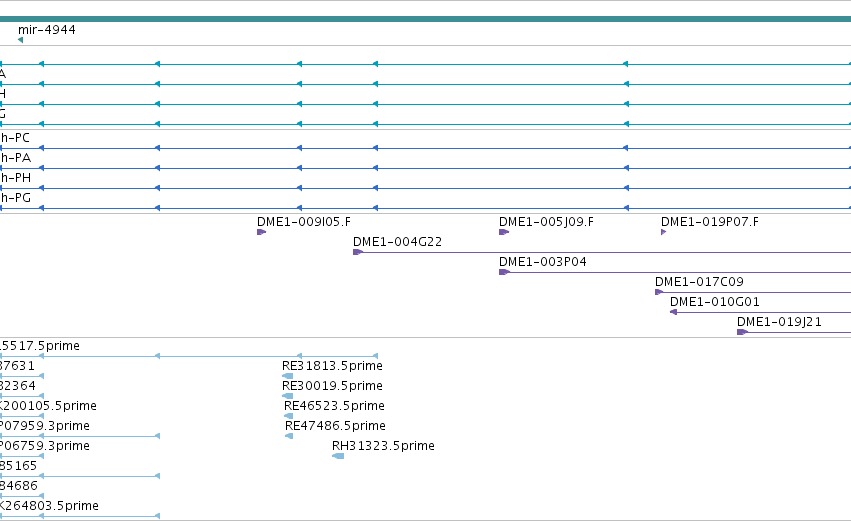Open the DME1-004G22 label
851x521 pixels.
(x=397, y=242)
